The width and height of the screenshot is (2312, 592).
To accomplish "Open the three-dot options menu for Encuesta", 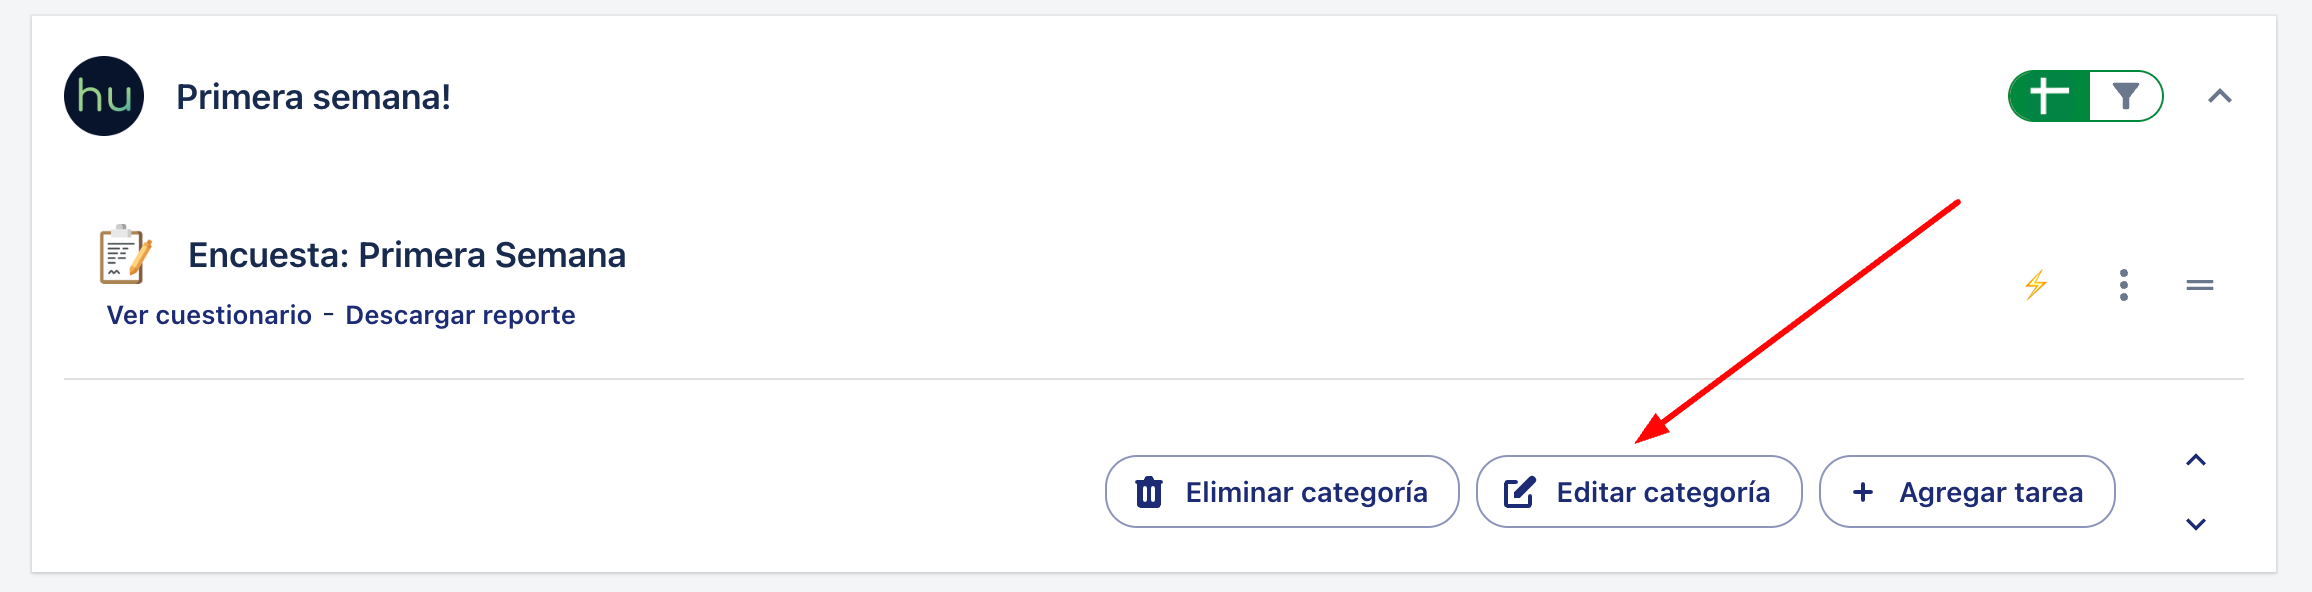I will (2124, 285).
